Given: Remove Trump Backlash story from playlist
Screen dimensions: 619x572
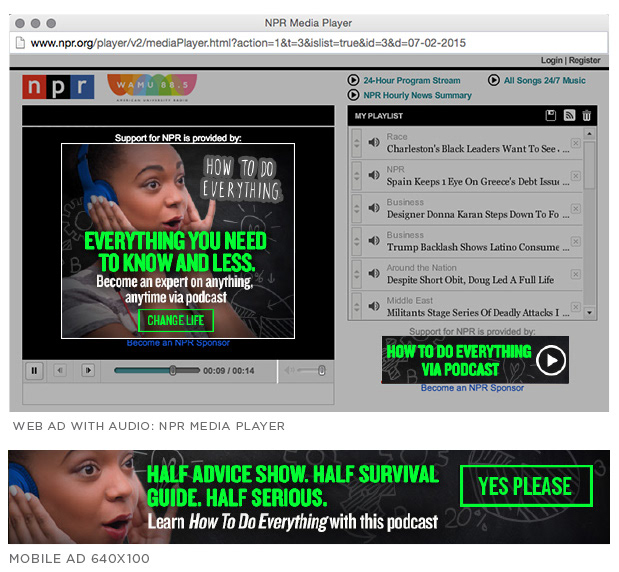Looking at the screenshot, I should (576, 241).
